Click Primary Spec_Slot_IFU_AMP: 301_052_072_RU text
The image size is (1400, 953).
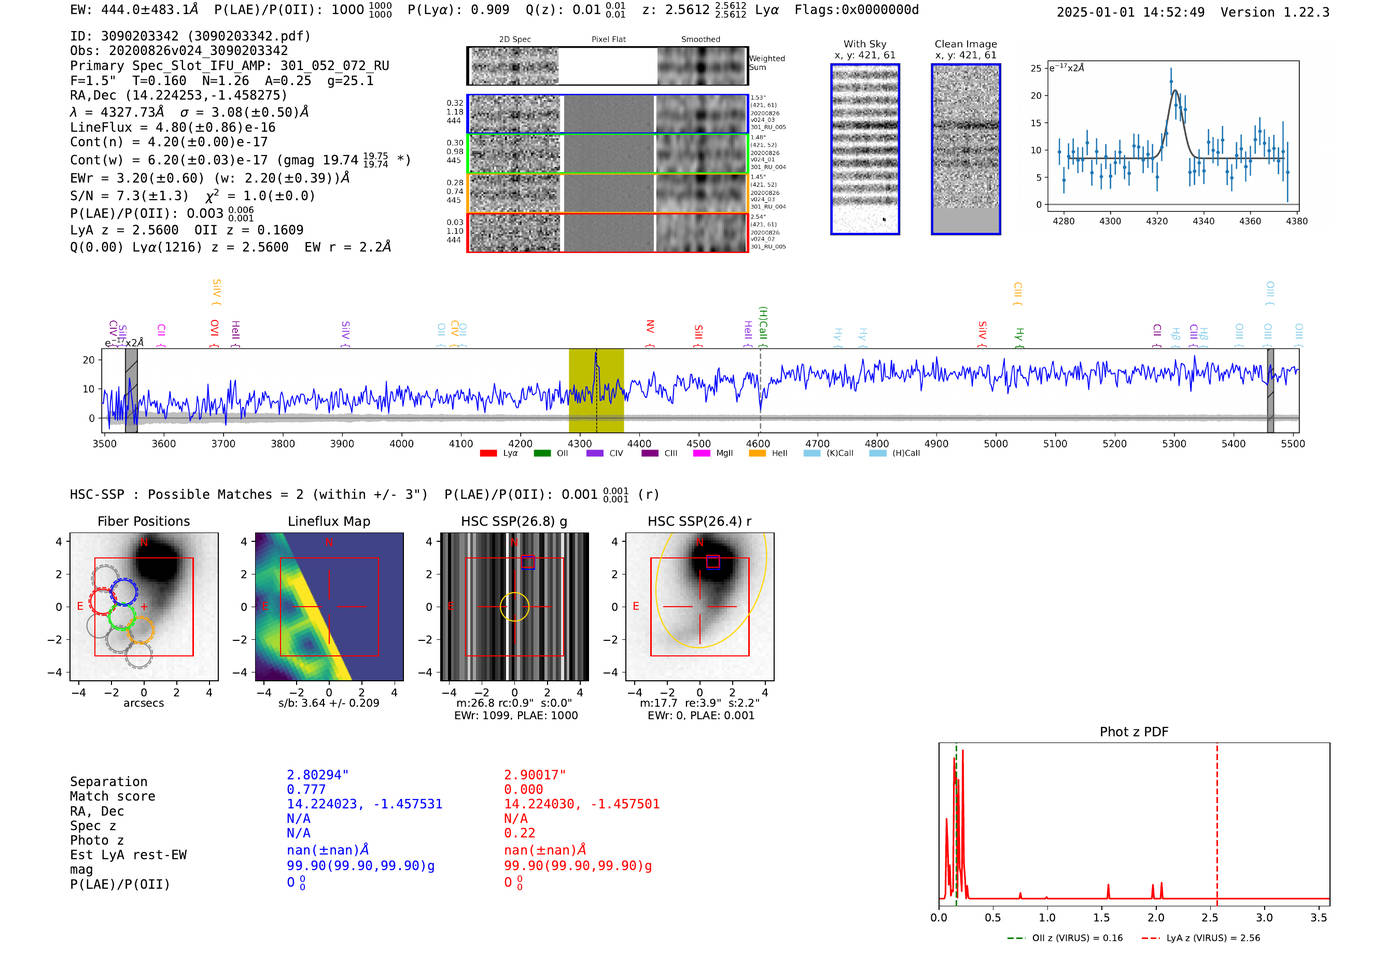tap(230, 66)
